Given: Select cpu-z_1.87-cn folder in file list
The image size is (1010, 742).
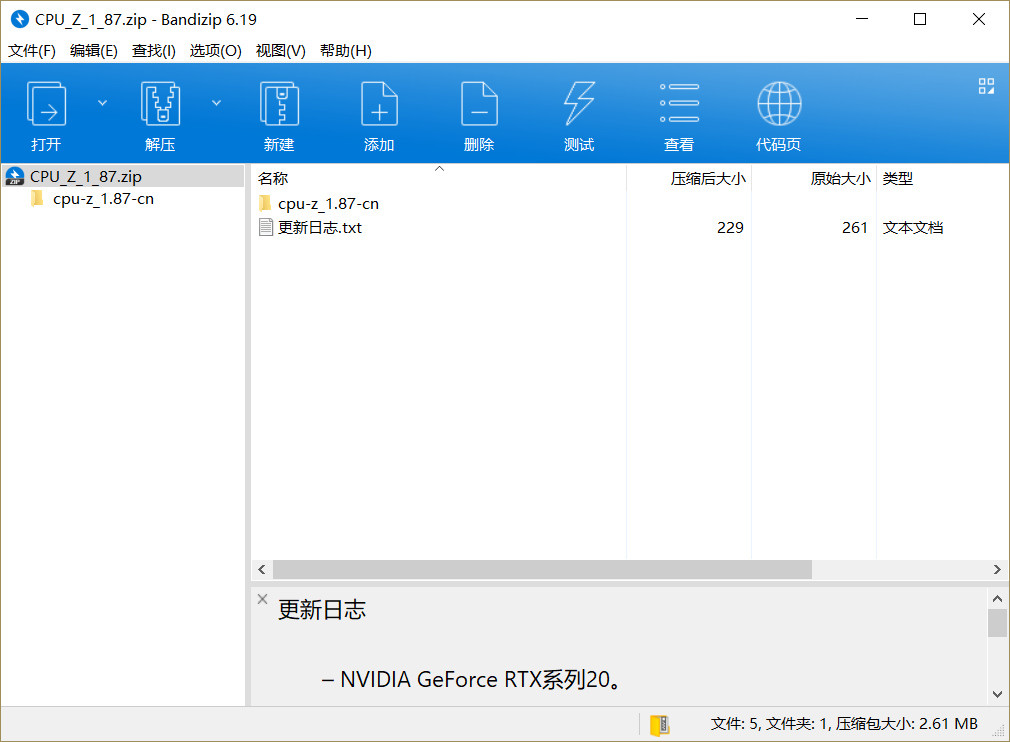Looking at the screenshot, I should 328,204.
